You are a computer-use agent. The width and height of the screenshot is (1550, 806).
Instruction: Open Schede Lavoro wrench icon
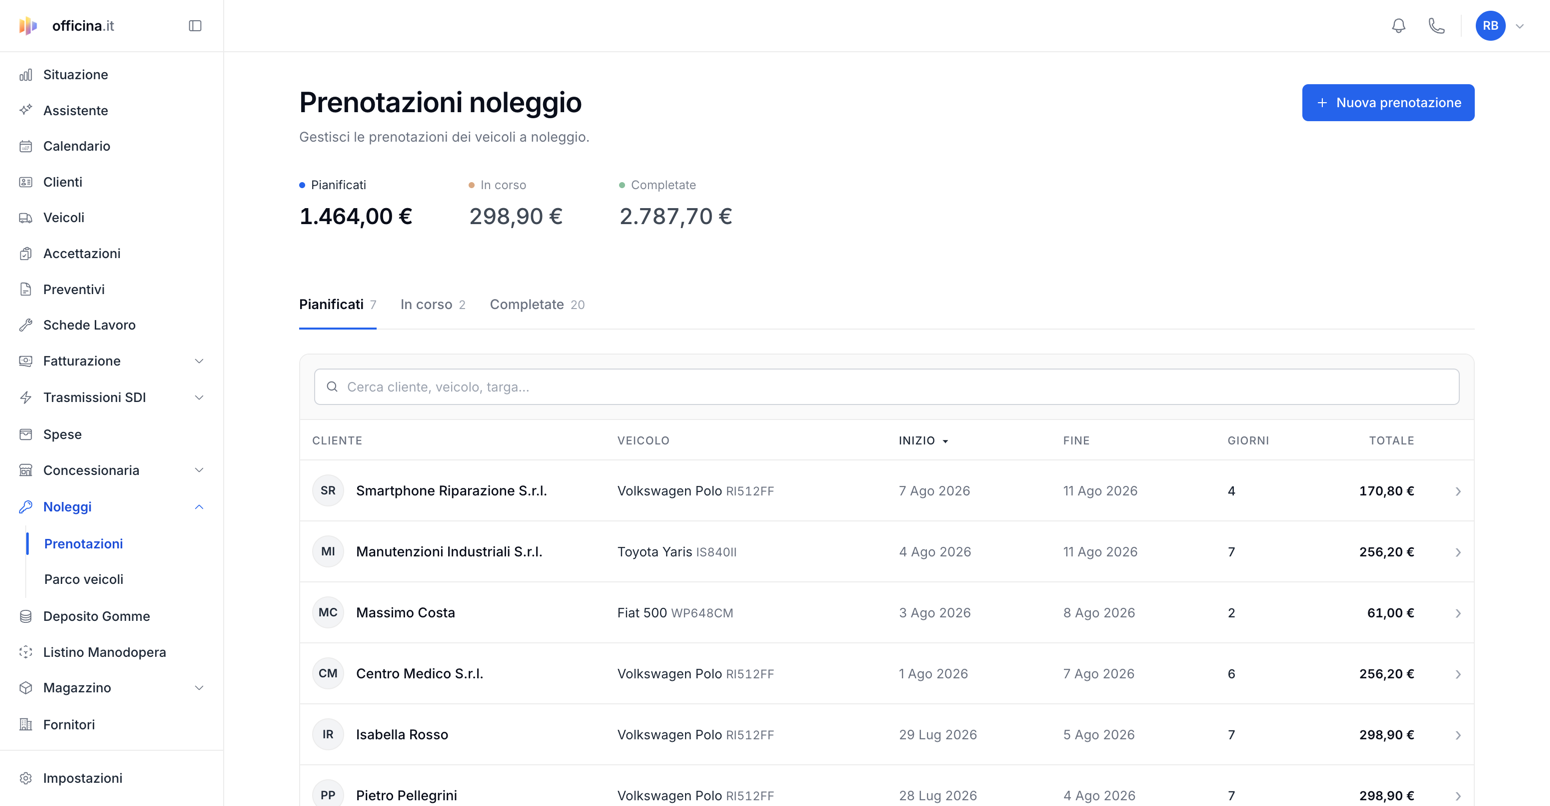(26, 325)
